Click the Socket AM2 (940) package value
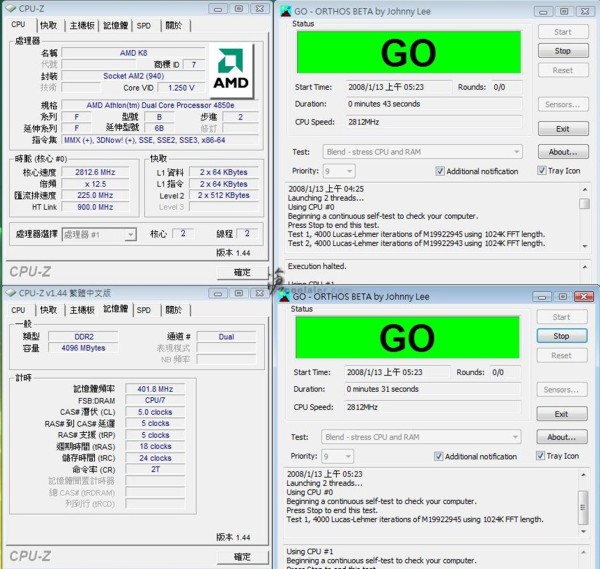This screenshot has width=600, height=569. (x=133, y=76)
